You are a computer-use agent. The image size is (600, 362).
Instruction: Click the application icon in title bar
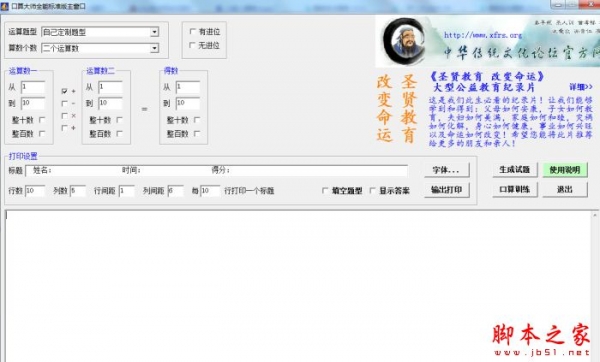pos(4,6)
